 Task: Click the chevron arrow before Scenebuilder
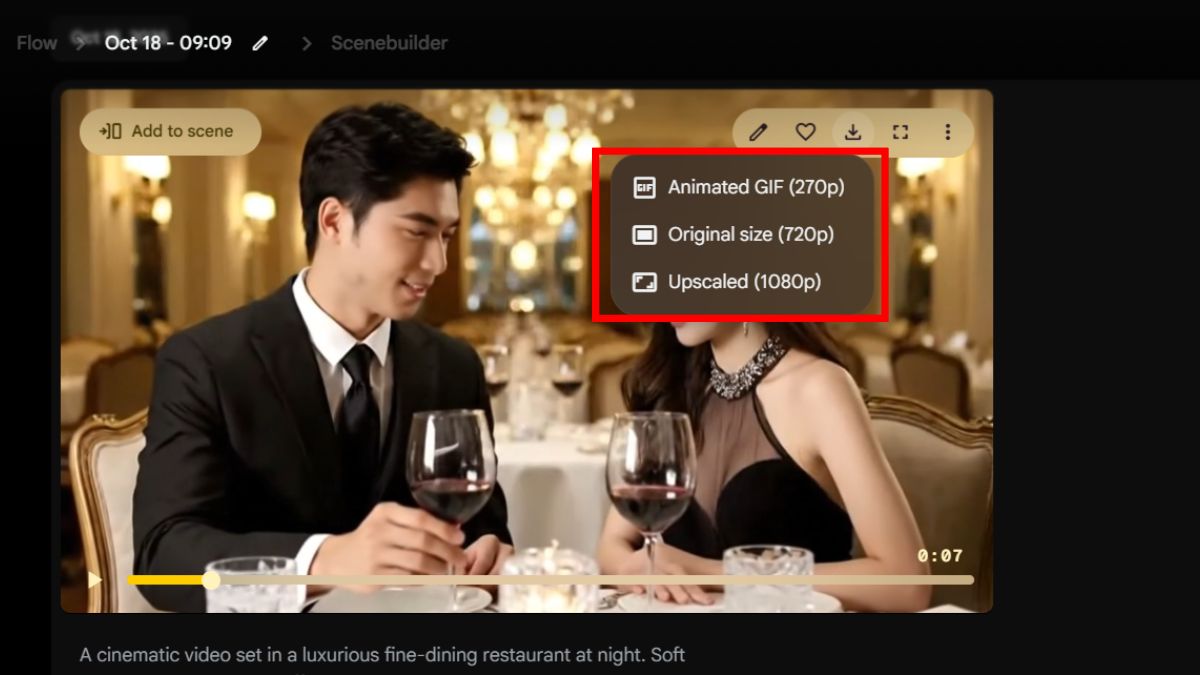307,43
